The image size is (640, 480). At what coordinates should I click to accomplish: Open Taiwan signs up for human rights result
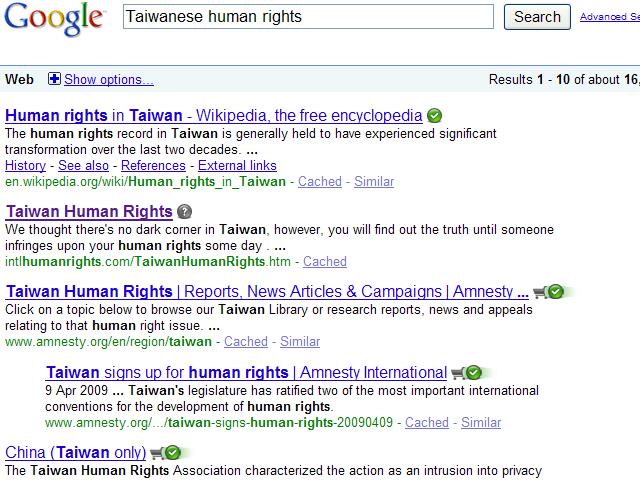(246, 373)
